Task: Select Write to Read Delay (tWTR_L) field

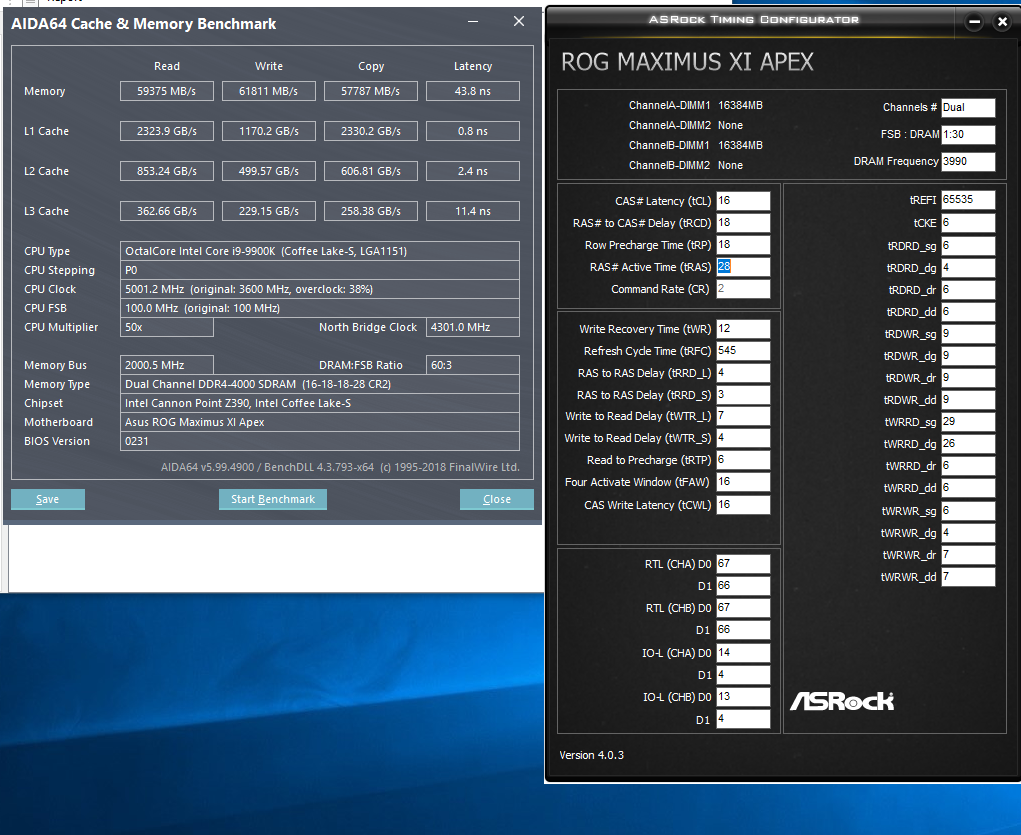Action: [743, 416]
